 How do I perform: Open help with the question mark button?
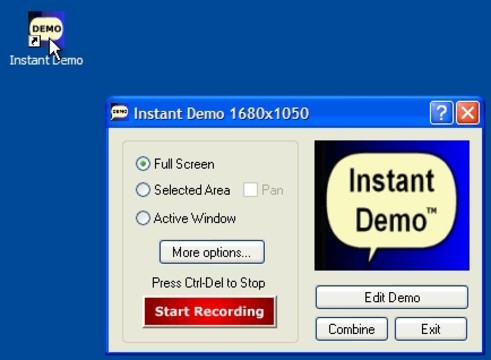click(x=441, y=113)
